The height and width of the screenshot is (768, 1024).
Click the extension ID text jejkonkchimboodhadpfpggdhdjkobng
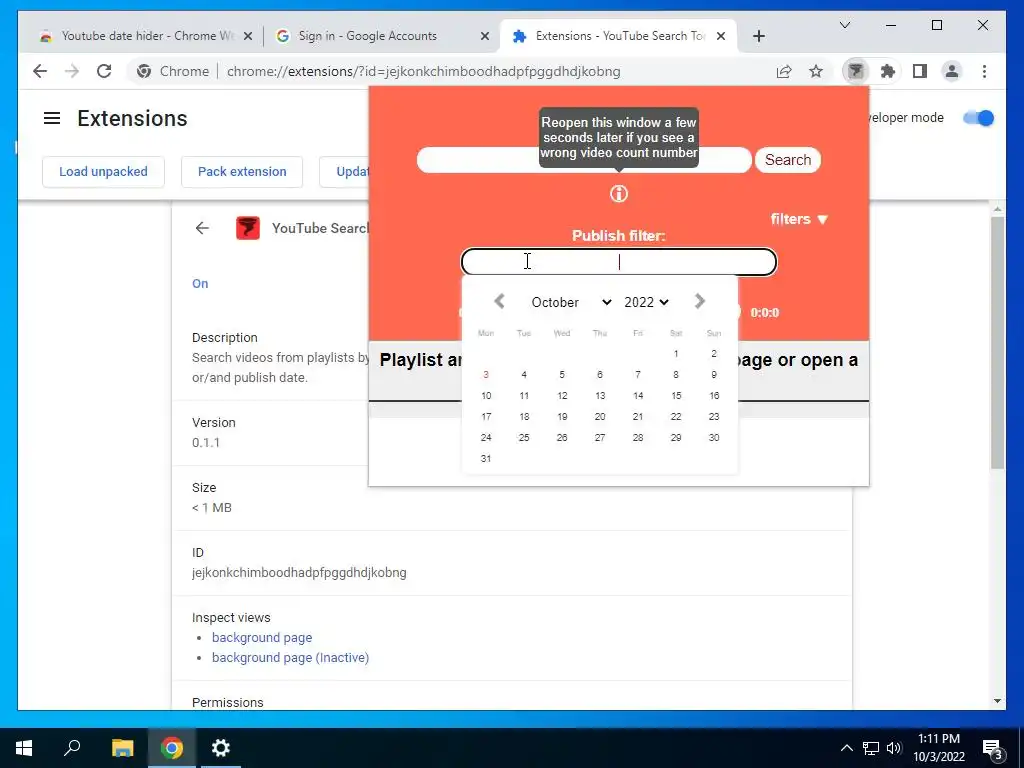299,573
